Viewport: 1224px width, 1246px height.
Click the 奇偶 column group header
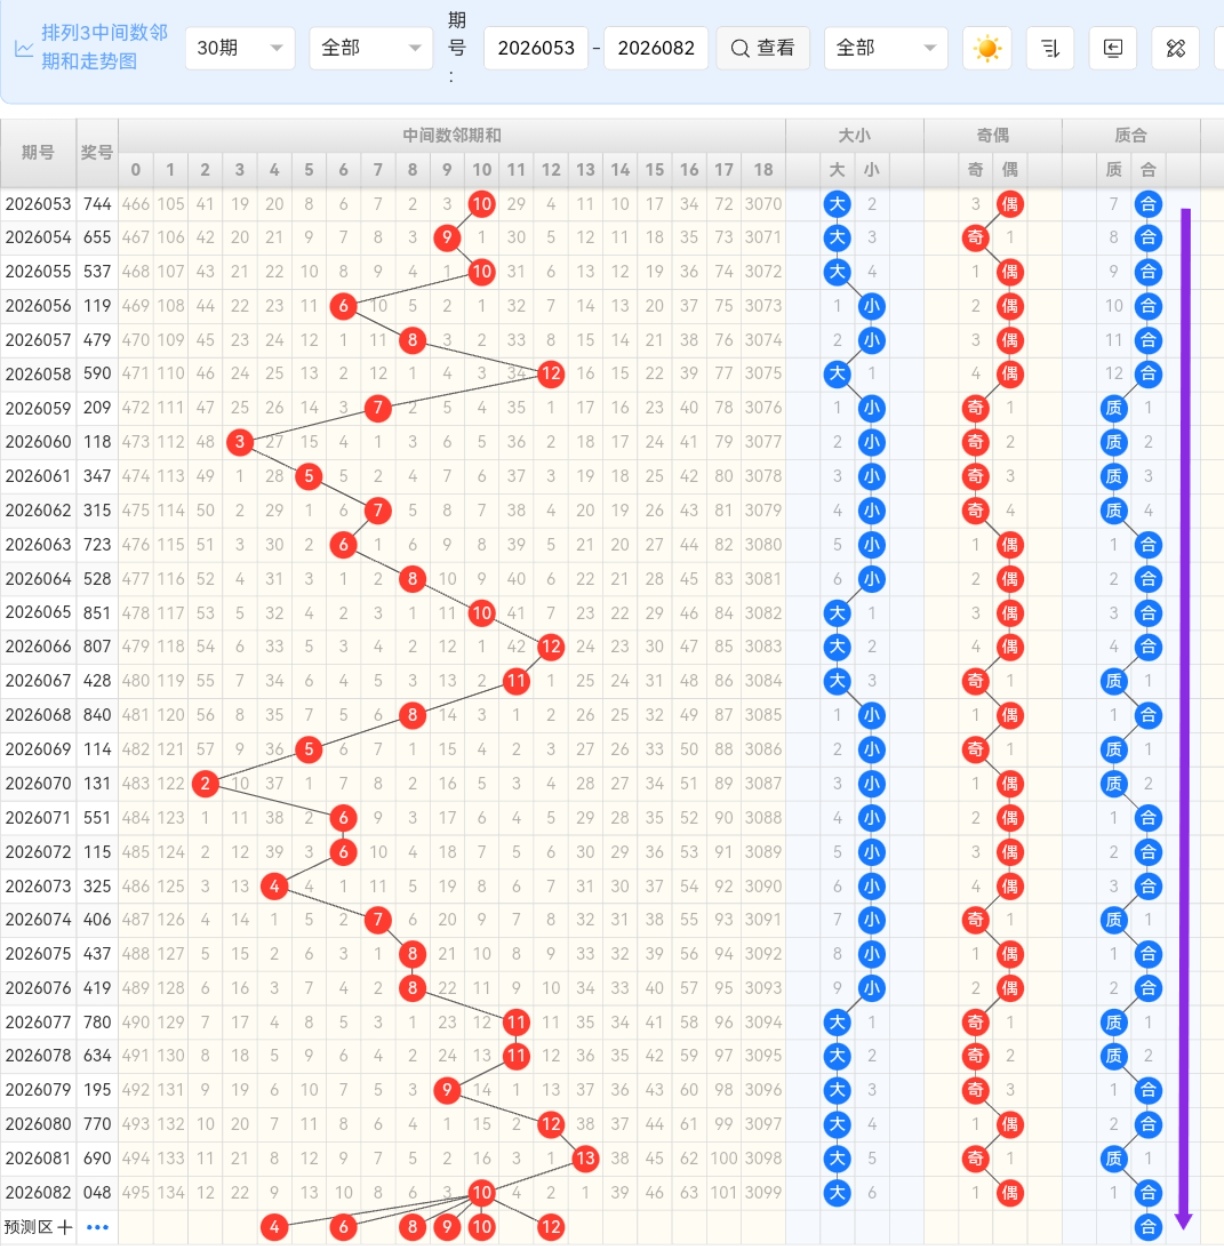pyautogui.click(x=992, y=135)
